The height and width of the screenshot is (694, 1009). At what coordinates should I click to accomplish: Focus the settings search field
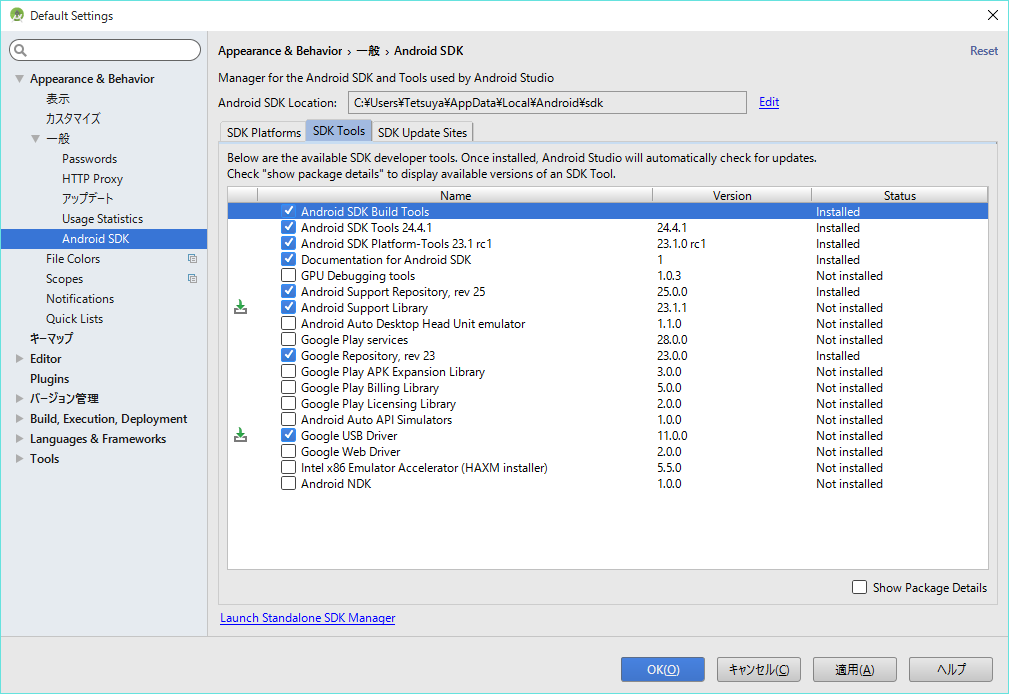tap(105, 50)
